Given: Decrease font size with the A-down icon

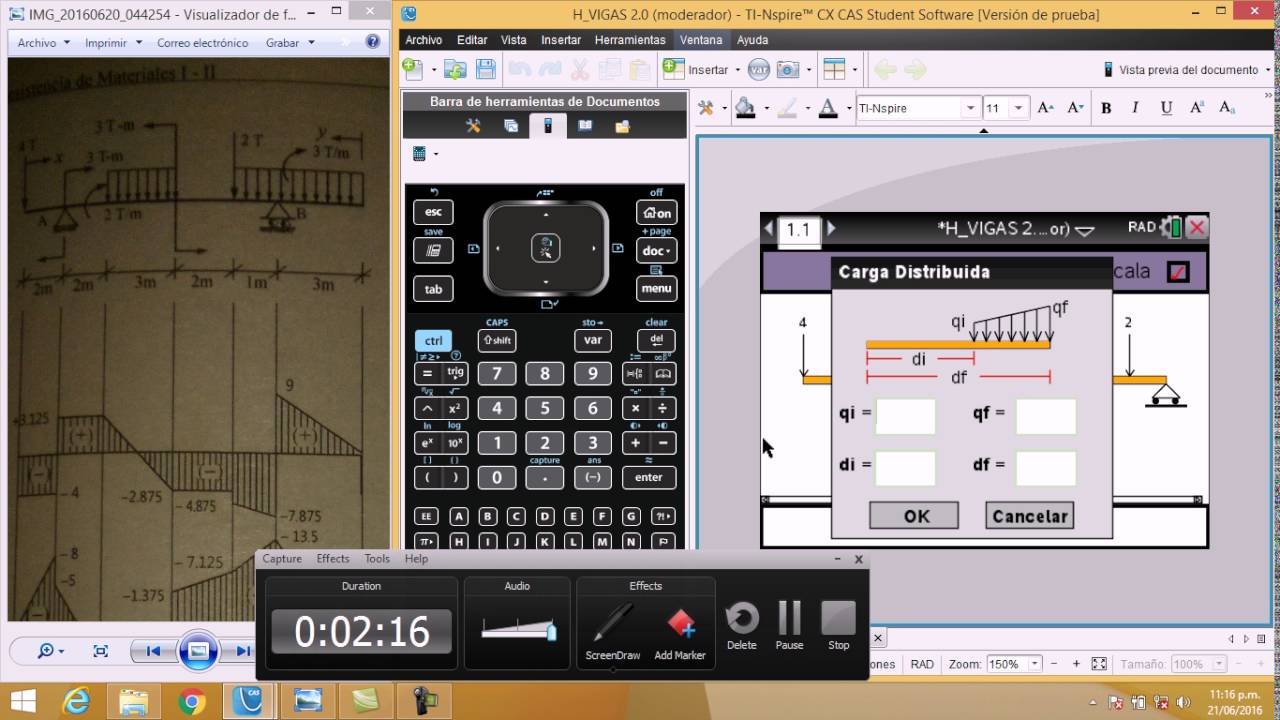Looking at the screenshot, I should 1075,108.
